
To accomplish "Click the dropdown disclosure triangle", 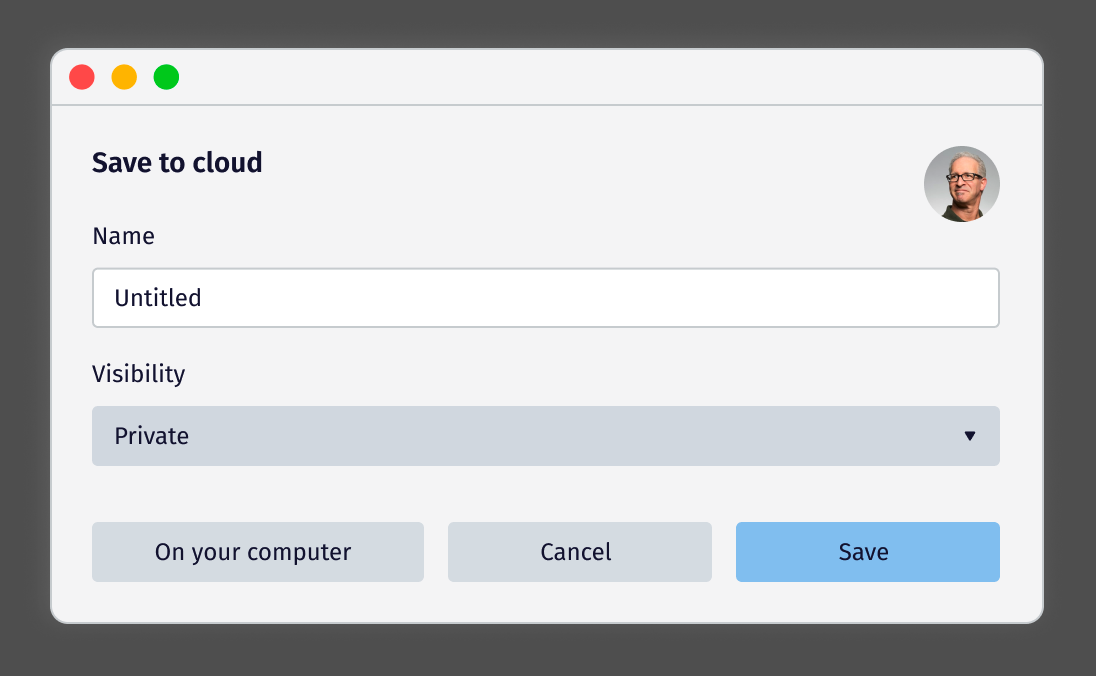I will [968, 436].
